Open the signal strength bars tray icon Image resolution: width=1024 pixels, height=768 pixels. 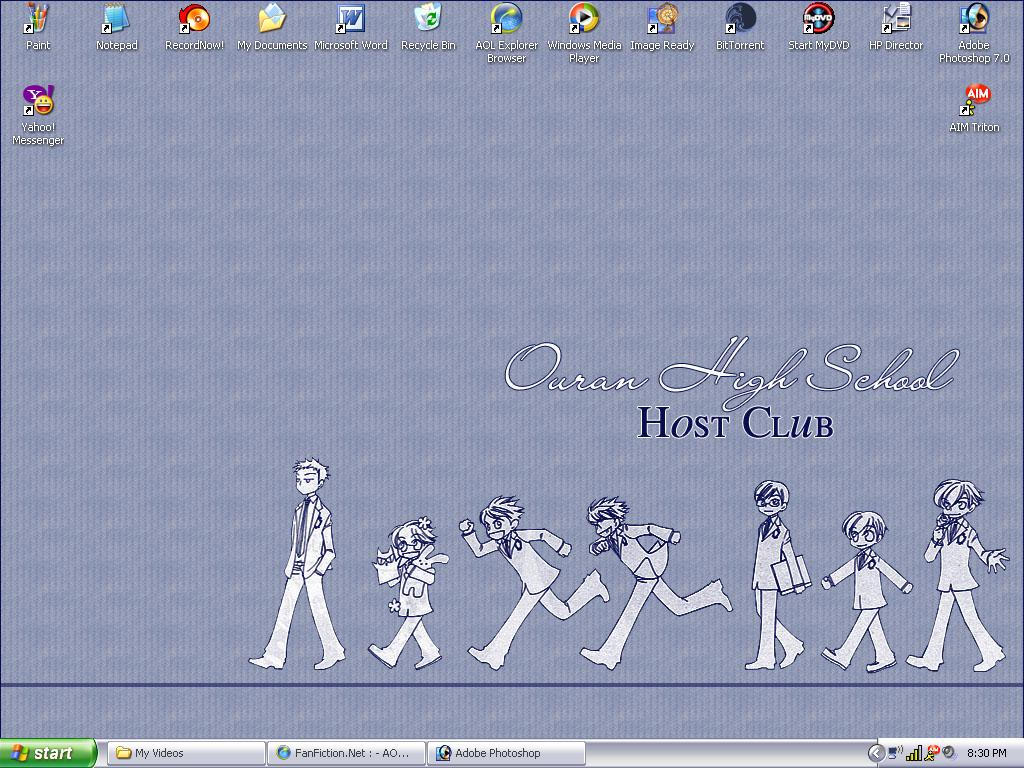click(x=914, y=753)
